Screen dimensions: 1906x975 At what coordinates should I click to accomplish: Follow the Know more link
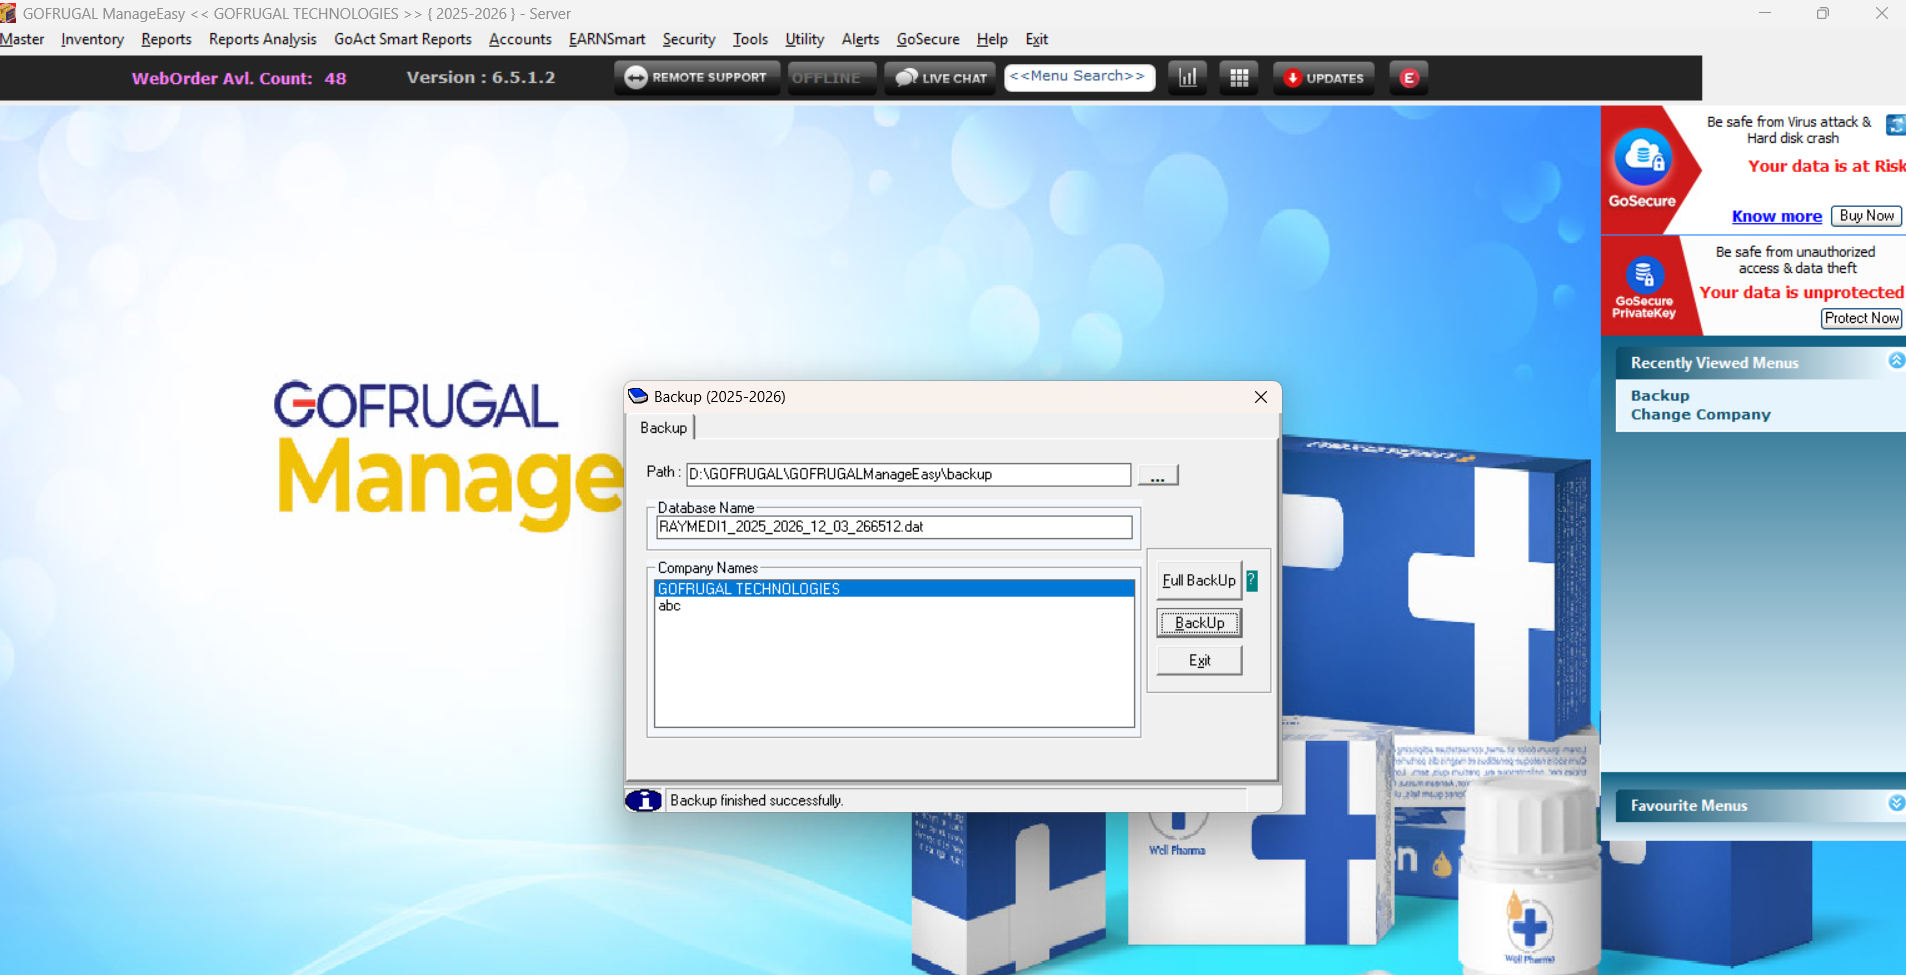[x=1776, y=216]
